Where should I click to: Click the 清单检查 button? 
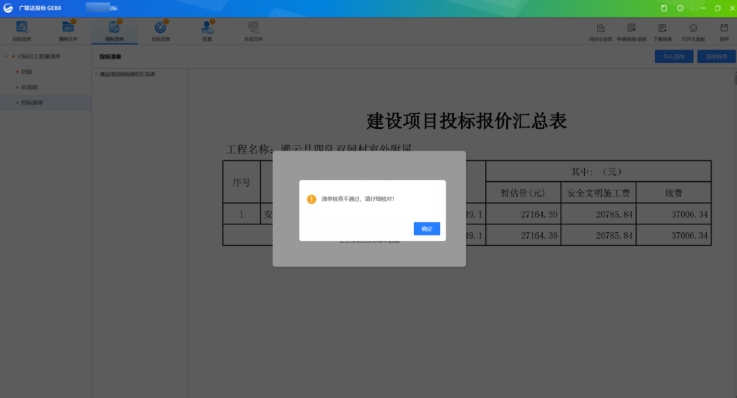716,56
